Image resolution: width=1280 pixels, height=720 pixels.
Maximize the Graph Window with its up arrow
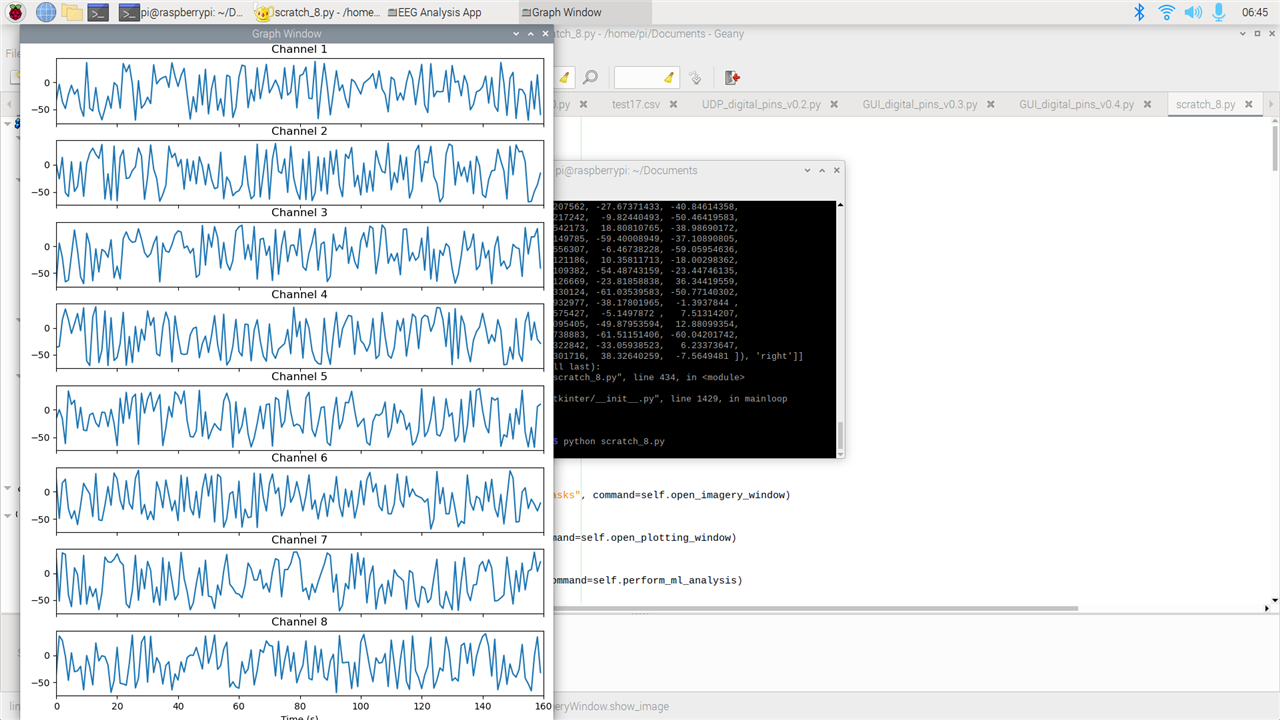pos(531,34)
